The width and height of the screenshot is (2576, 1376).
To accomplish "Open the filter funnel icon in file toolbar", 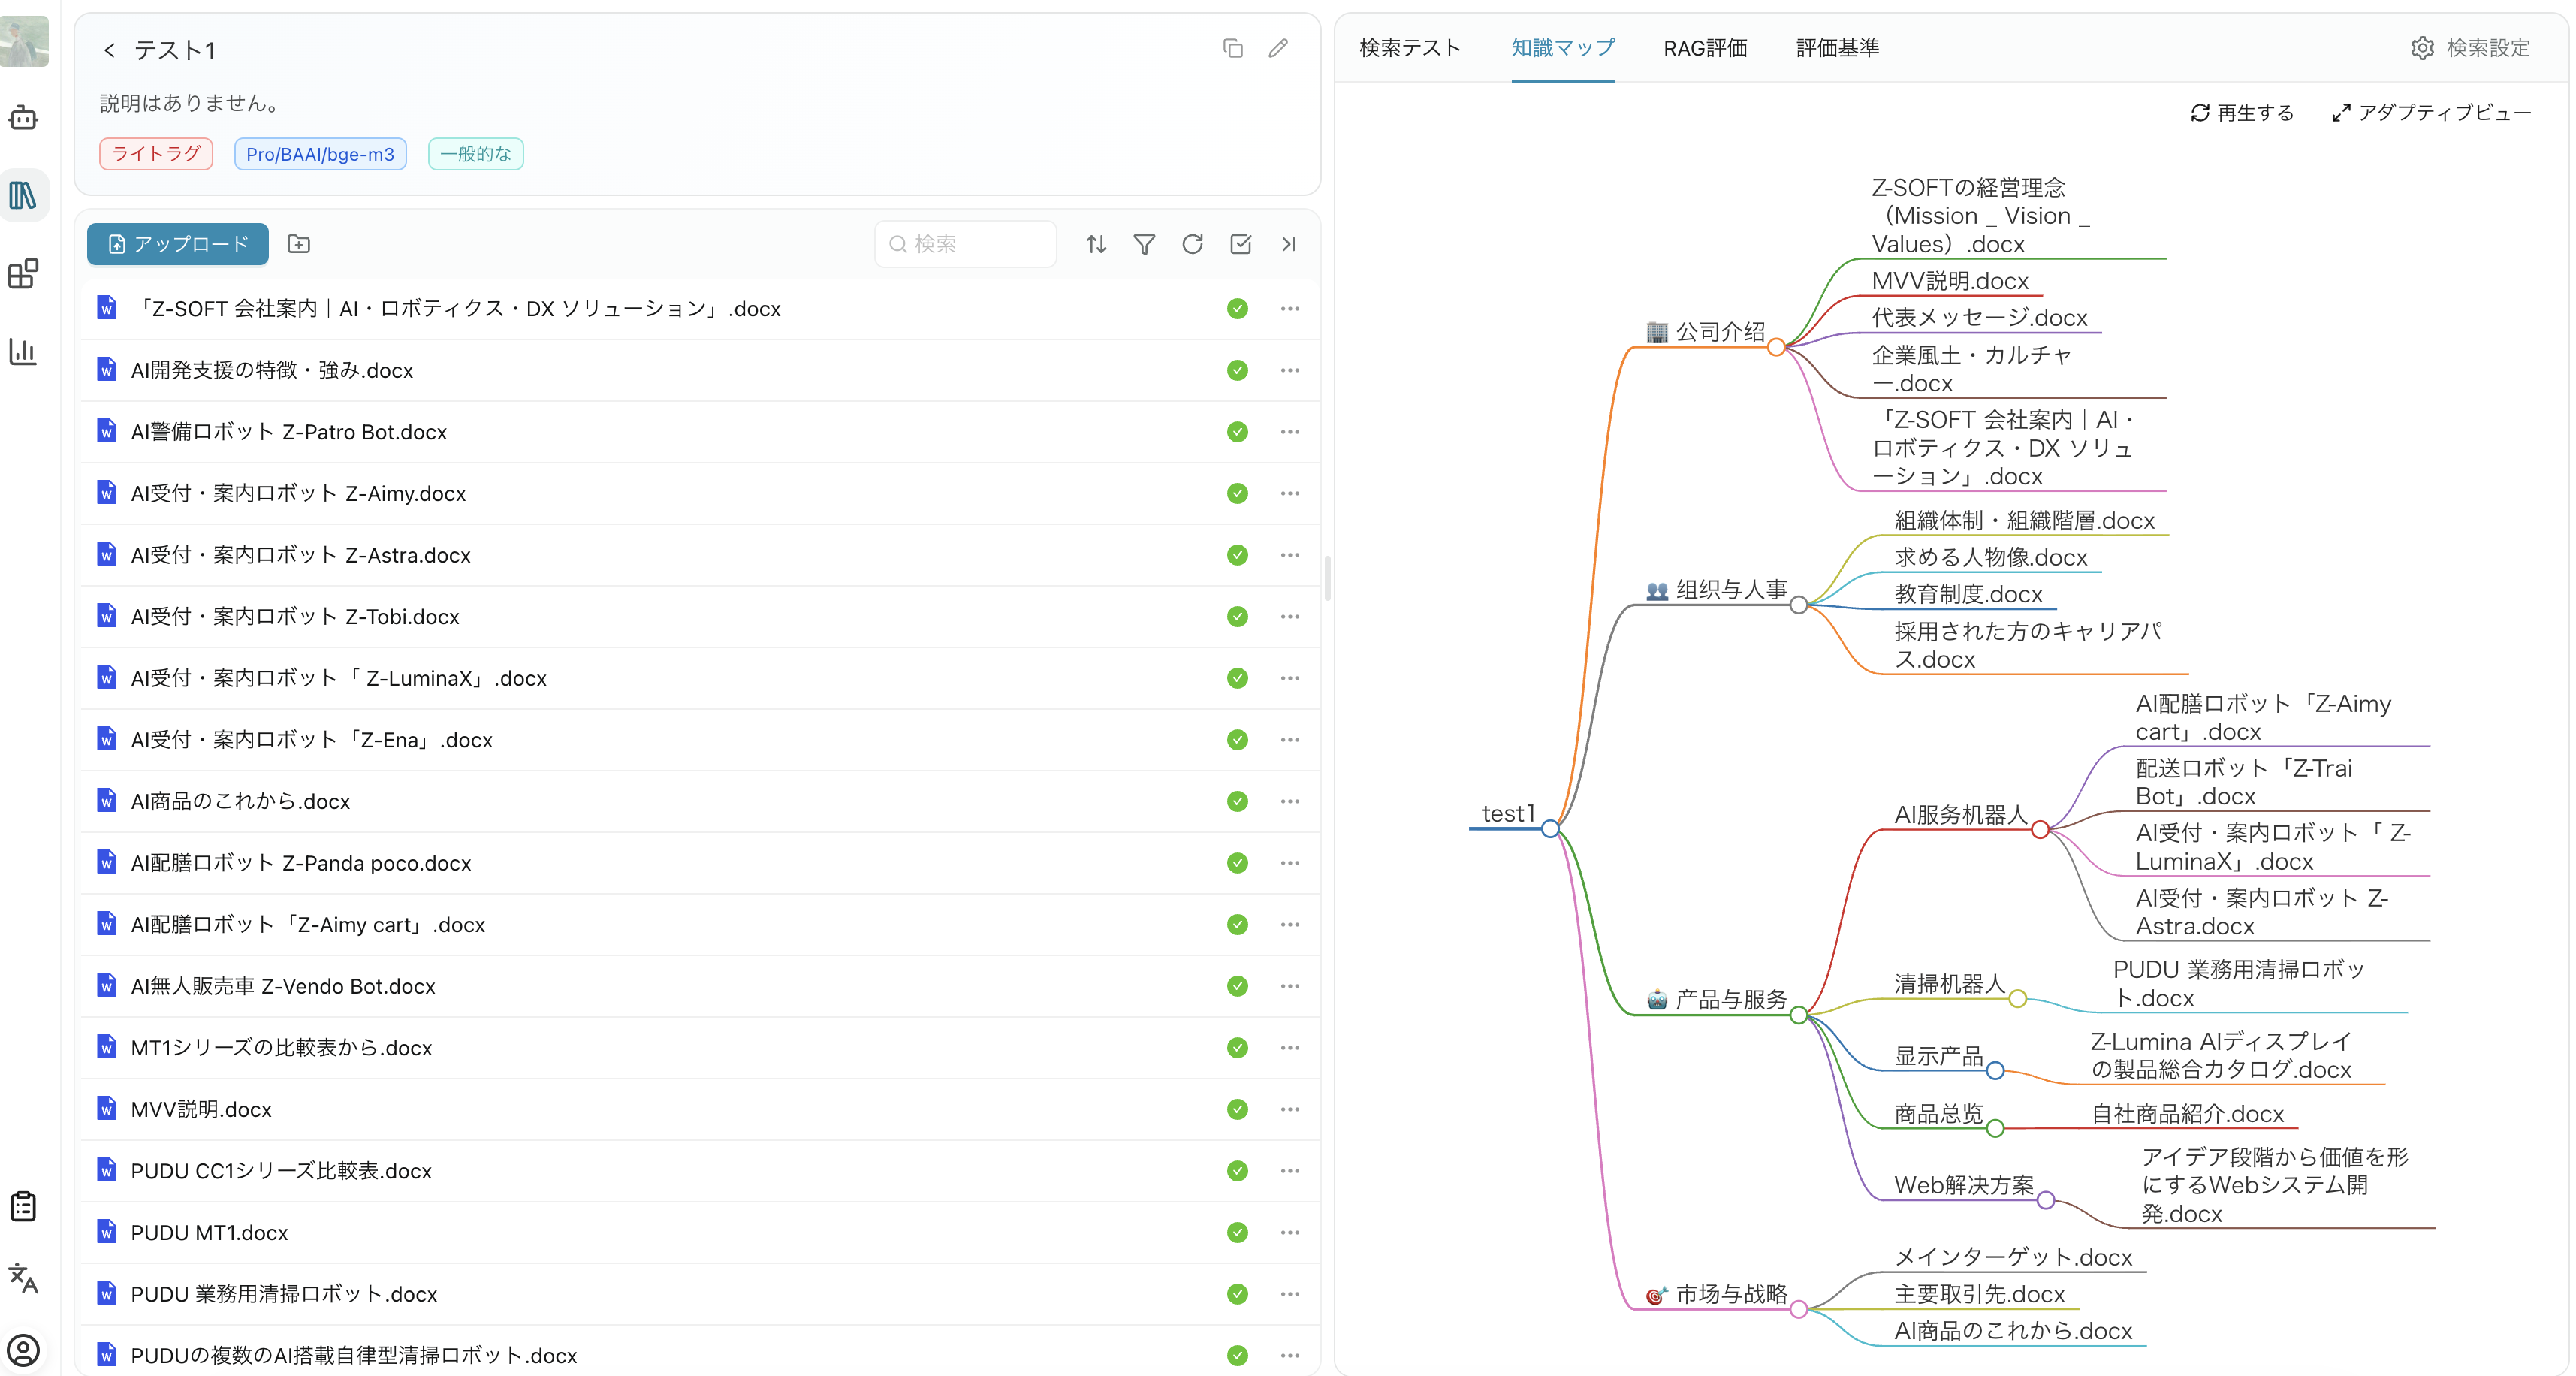I will pyautogui.click(x=1144, y=244).
